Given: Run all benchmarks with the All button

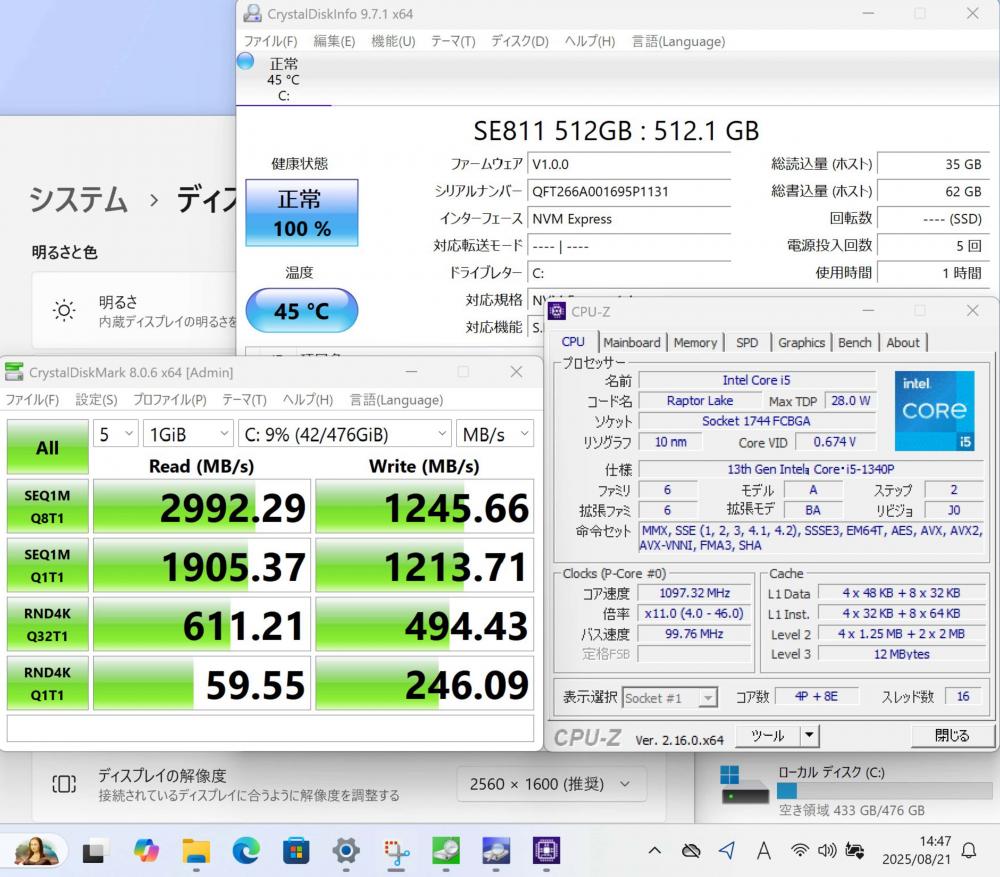Looking at the screenshot, I should [47, 447].
